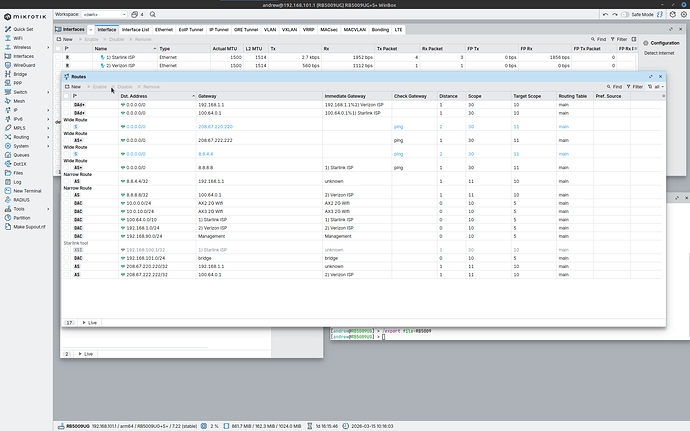Image resolution: width=690 pixels, height=431 pixels.
Task: Tick the checkbox for 8.8.4.4/32 route
Action: tap(66, 181)
